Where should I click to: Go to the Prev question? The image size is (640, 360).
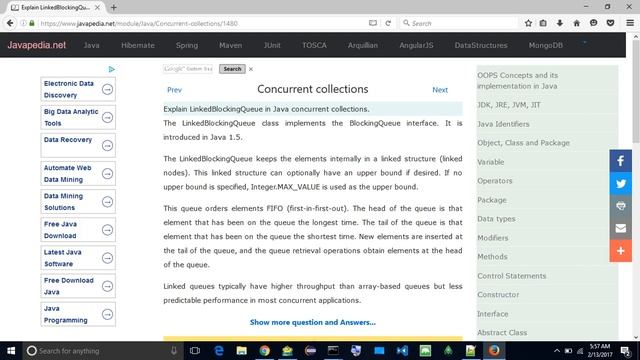pos(174,90)
